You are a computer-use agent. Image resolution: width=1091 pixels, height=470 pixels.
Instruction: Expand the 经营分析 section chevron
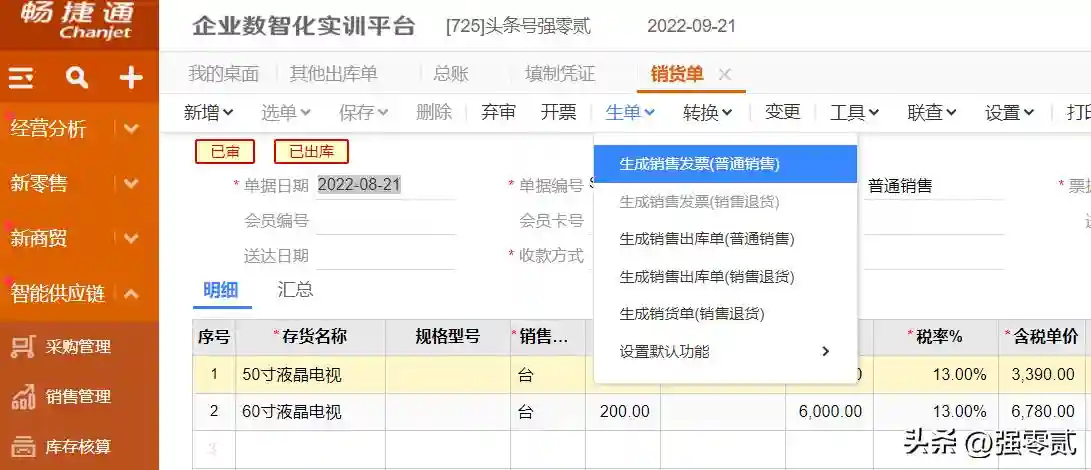[131, 128]
